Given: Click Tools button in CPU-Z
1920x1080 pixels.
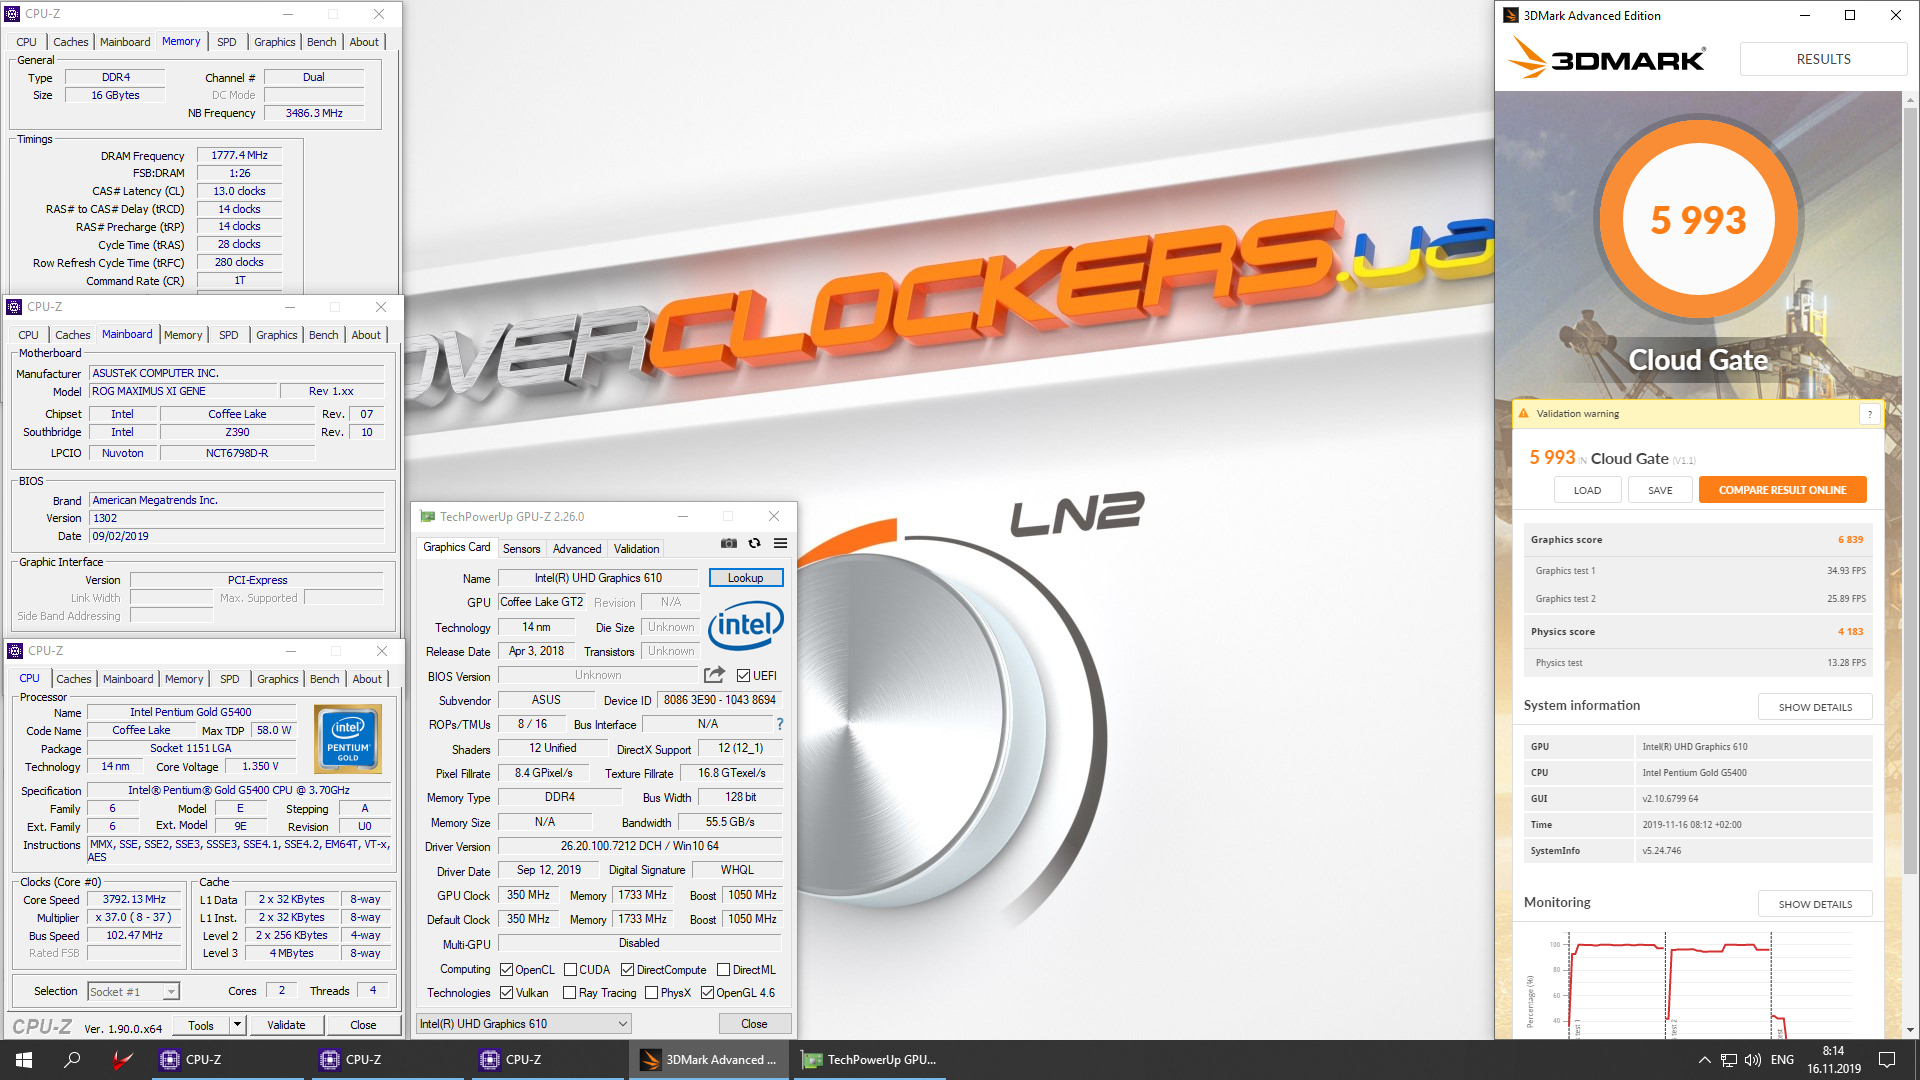Looking at the screenshot, I should [x=201, y=1025].
